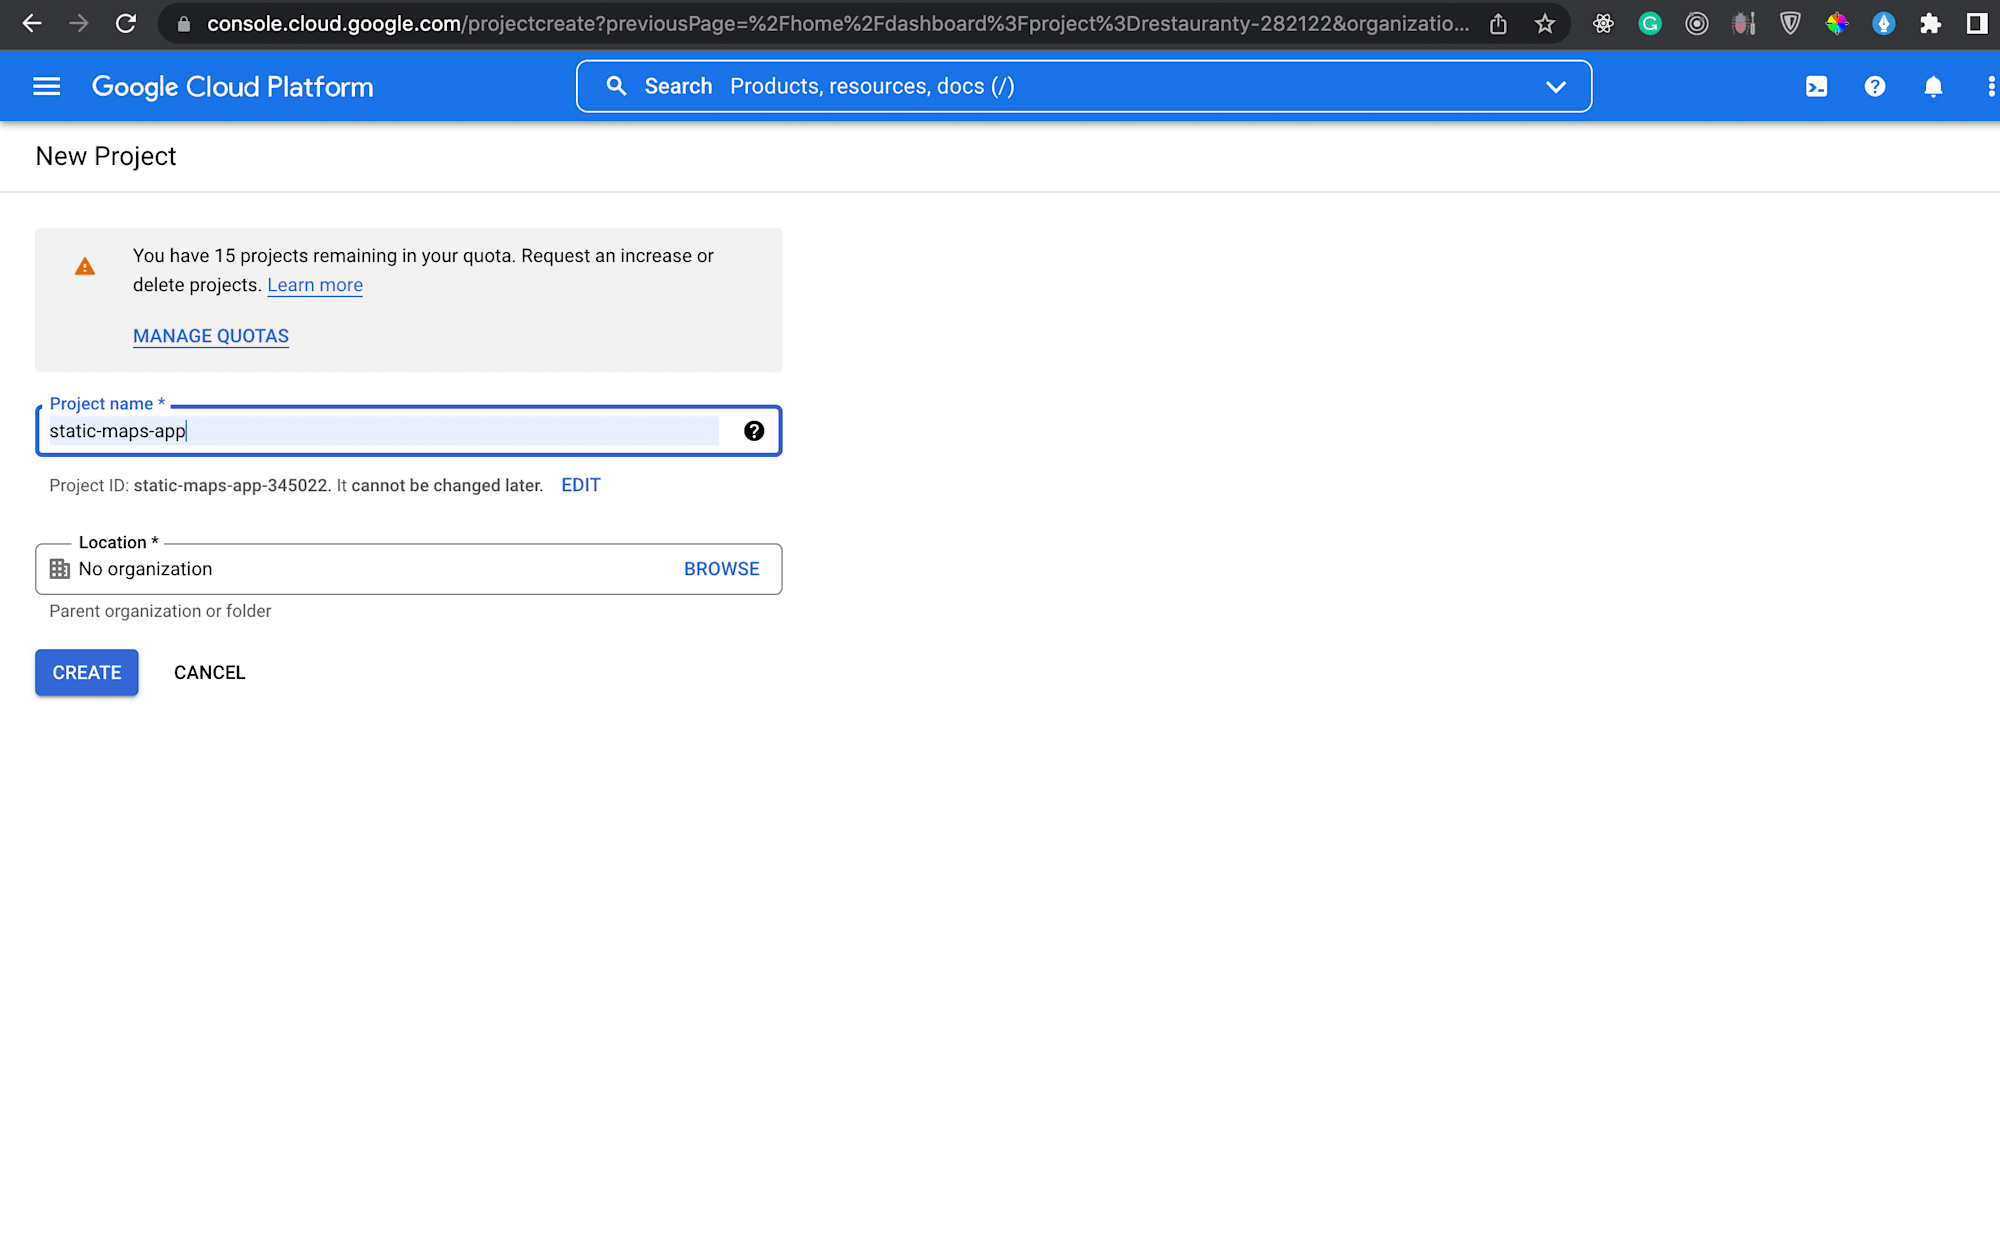Click the Location No organization field
The height and width of the screenshot is (1250, 2000).
click(408, 569)
